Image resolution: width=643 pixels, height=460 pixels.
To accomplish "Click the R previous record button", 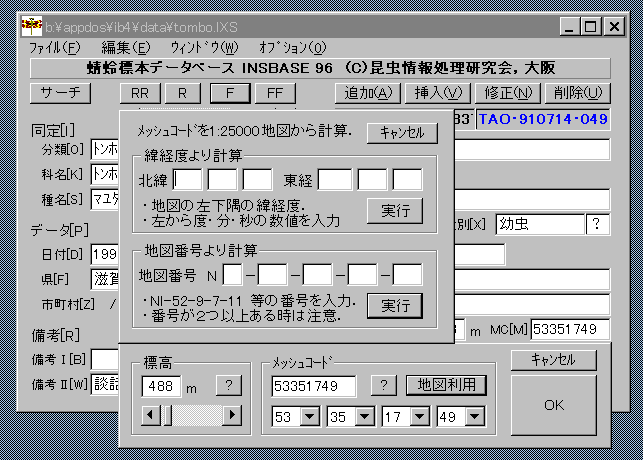I will 182,93.
